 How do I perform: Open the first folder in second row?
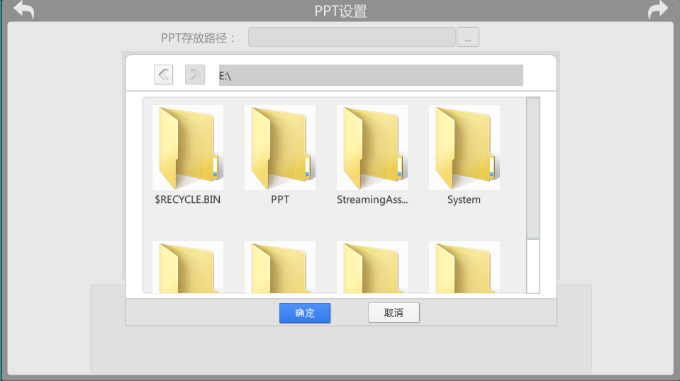click(x=188, y=267)
